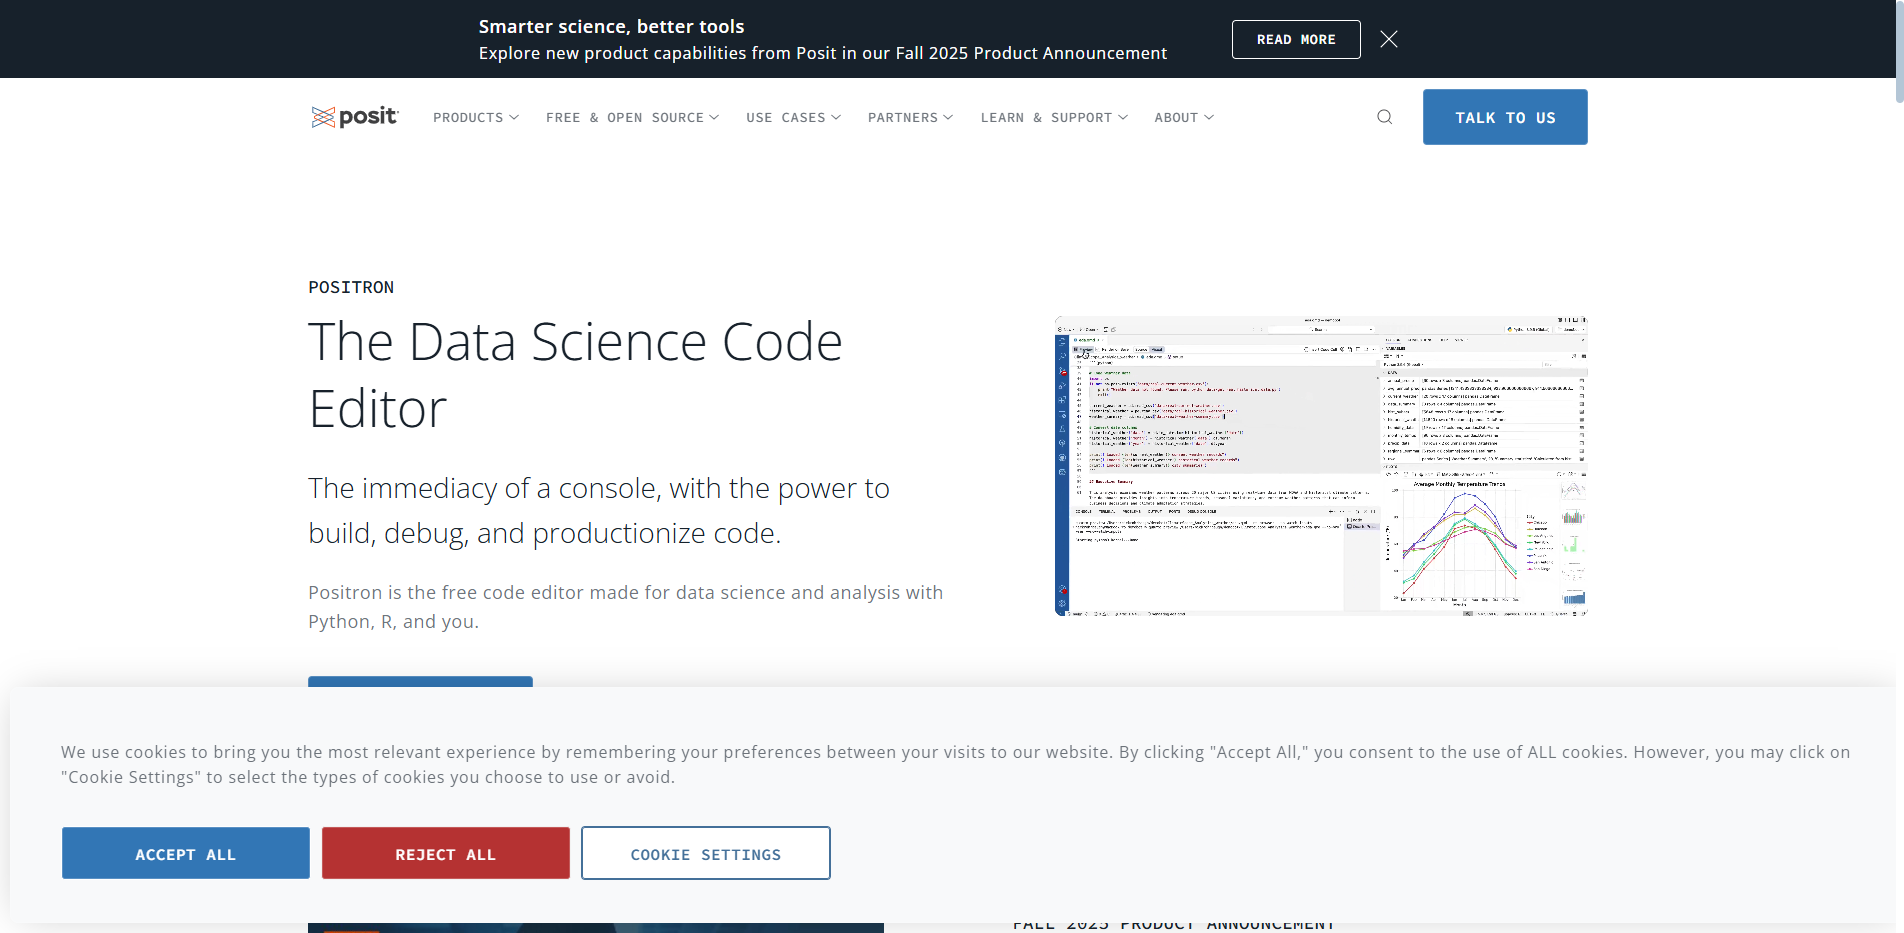Click the POSITRON label above the heading
The image size is (1904, 933).
(x=351, y=288)
